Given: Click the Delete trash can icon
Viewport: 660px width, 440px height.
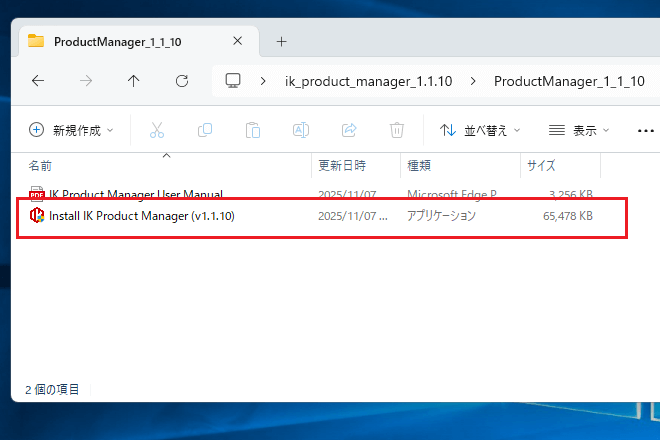Looking at the screenshot, I should tap(397, 130).
